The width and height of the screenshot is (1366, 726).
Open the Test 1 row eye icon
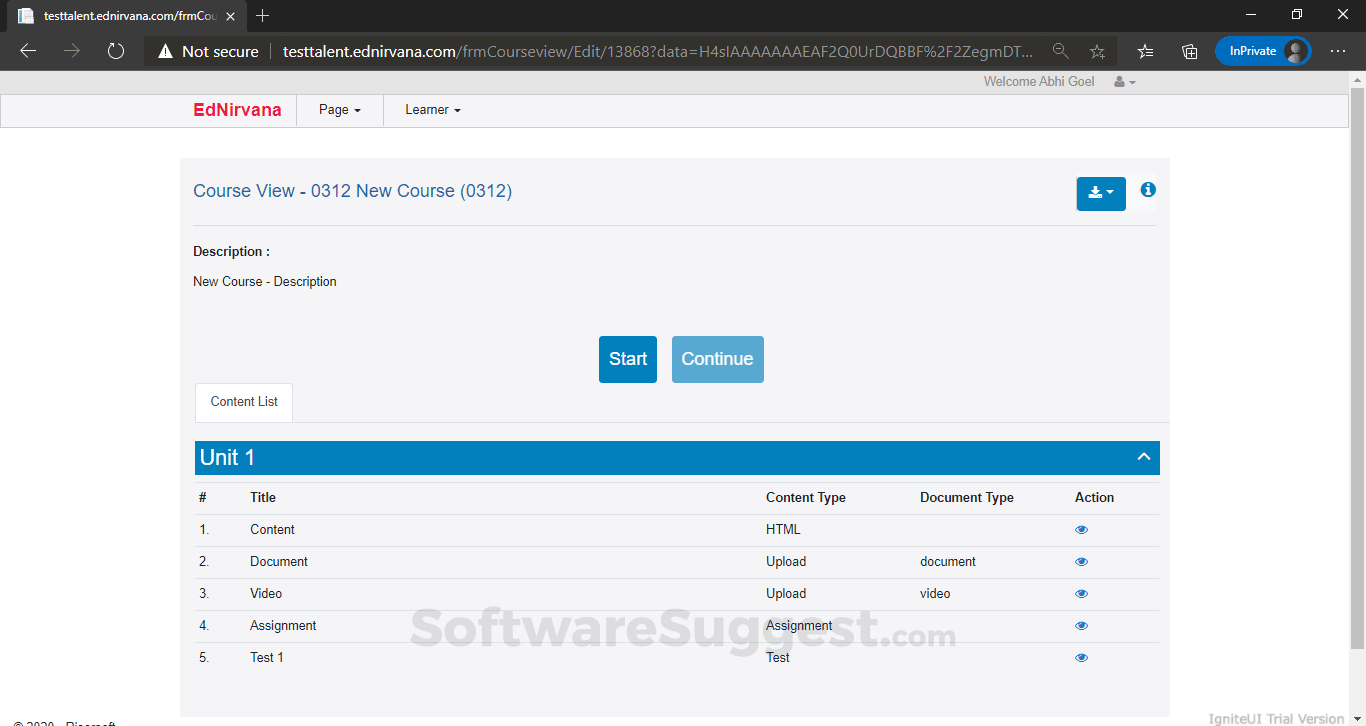click(1081, 658)
